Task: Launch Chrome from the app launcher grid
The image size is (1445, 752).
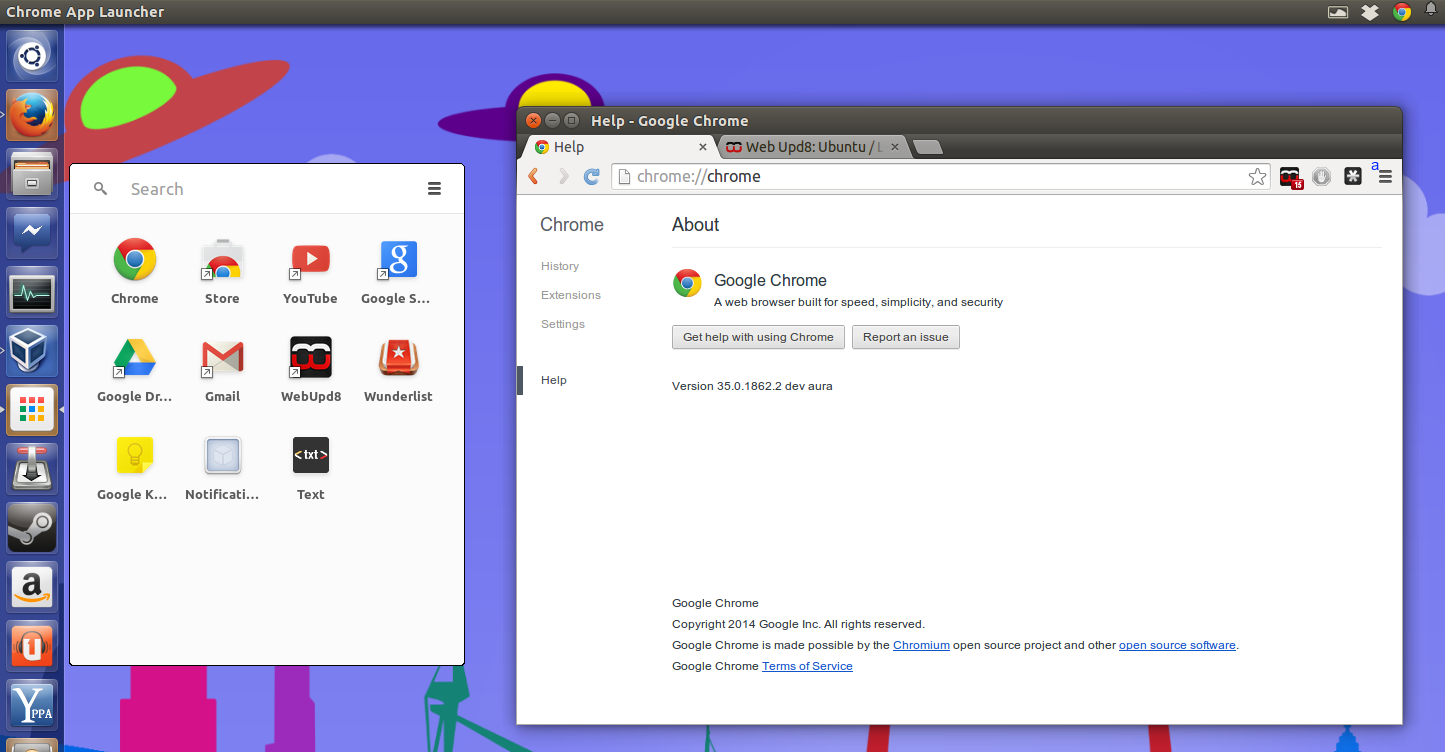Action: pos(134,270)
